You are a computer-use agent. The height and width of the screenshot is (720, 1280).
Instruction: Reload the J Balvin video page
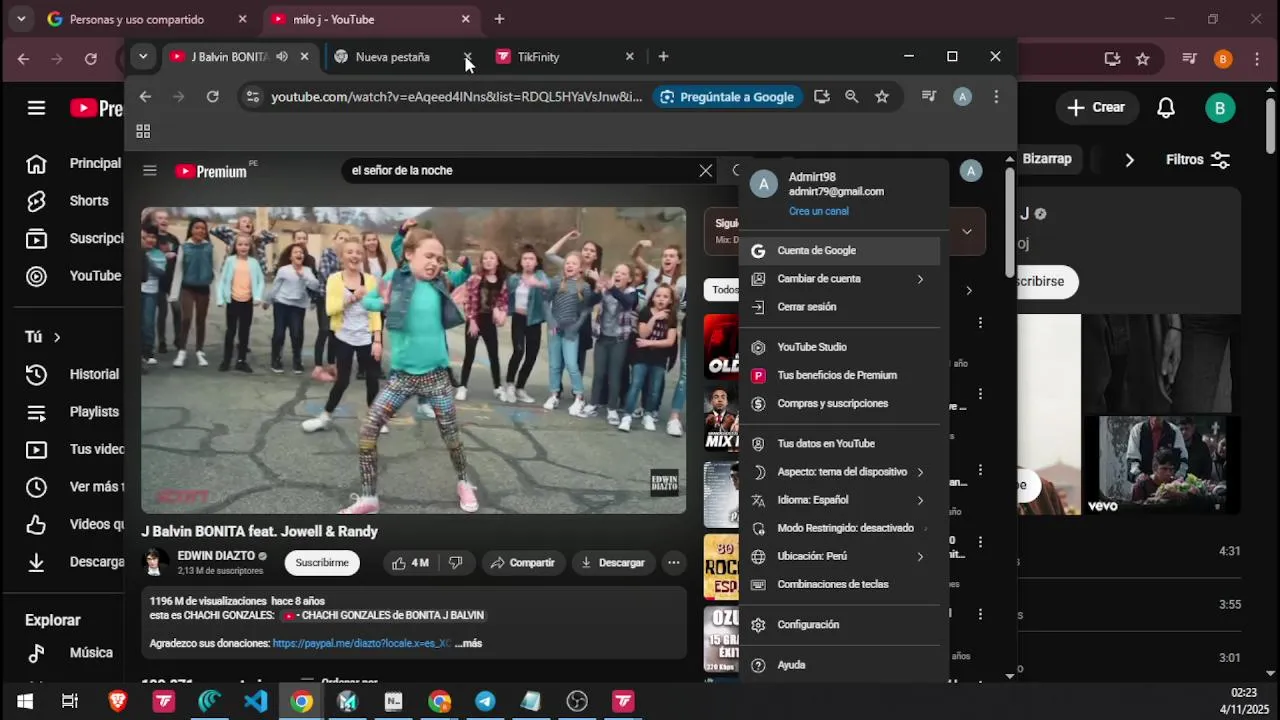(x=212, y=97)
